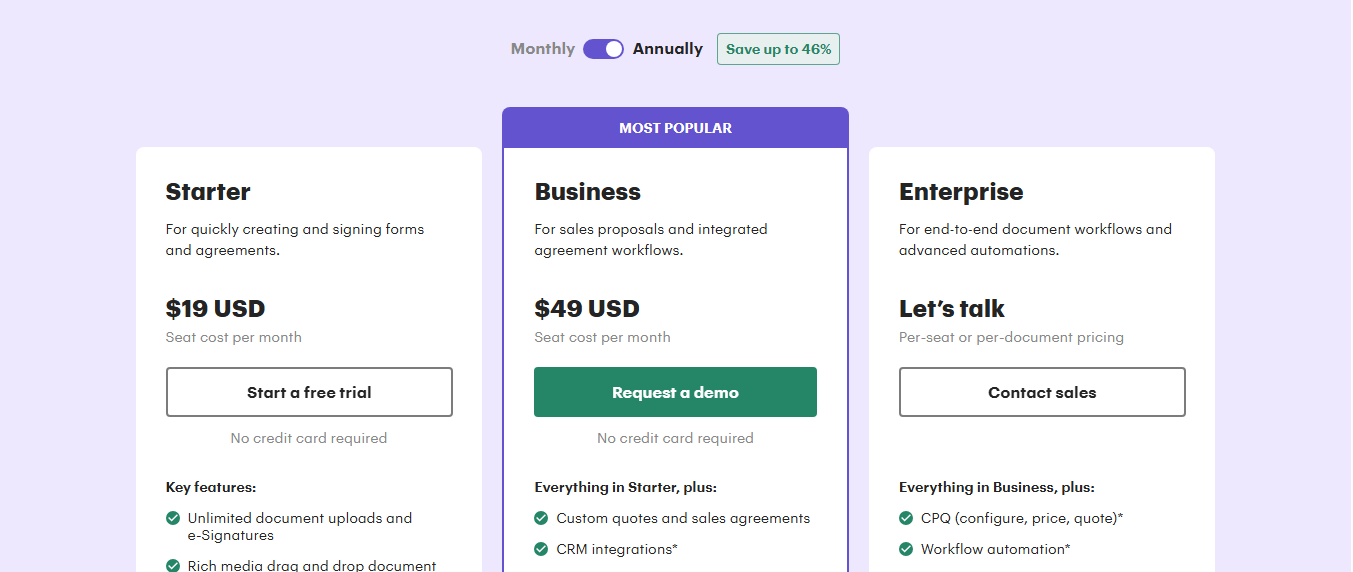Click the Enterprise plan heading
The width and height of the screenshot is (1353, 572).
pyautogui.click(x=961, y=192)
